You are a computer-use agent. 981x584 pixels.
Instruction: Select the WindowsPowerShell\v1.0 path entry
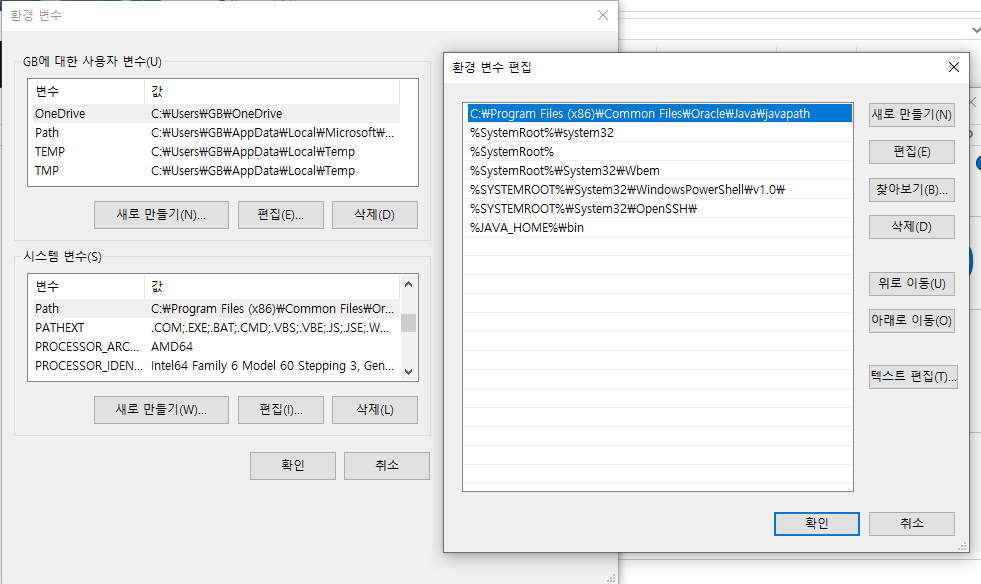pos(659,190)
